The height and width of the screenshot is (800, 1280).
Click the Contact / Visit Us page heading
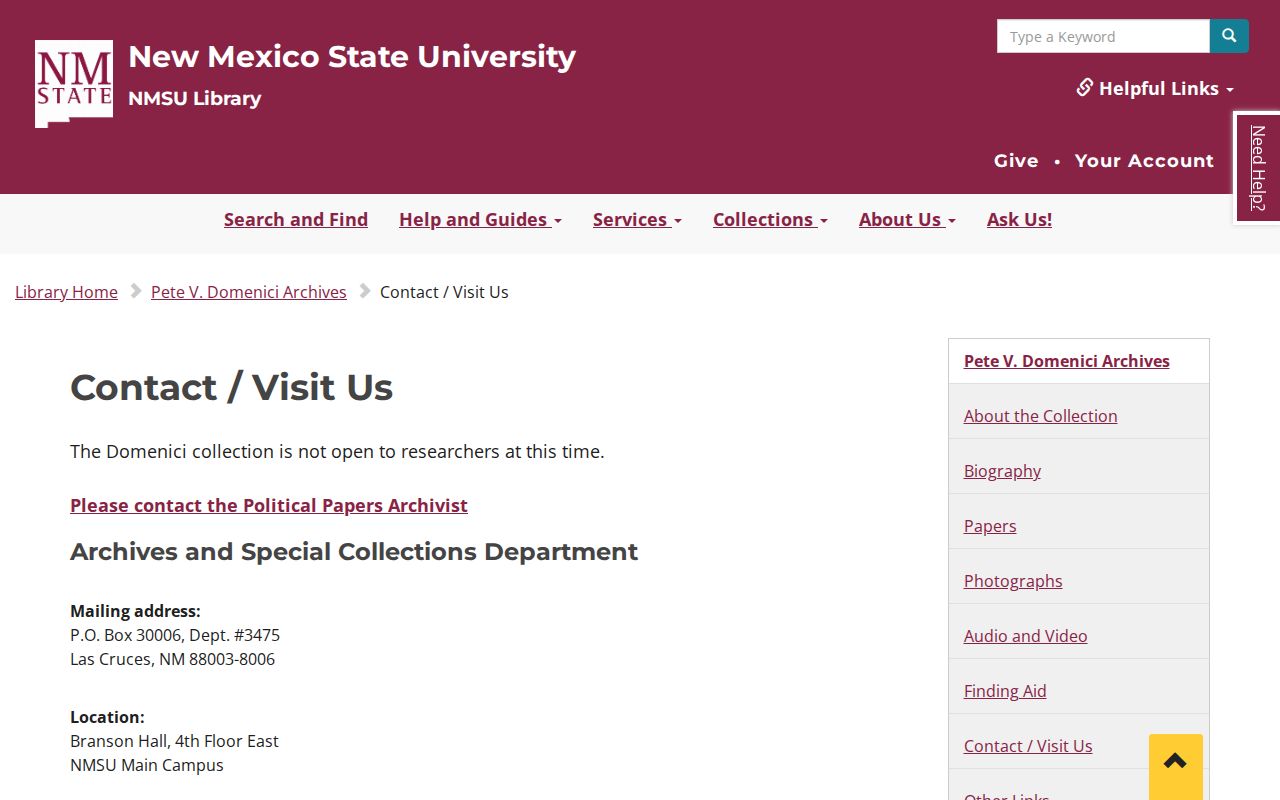point(232,387)
